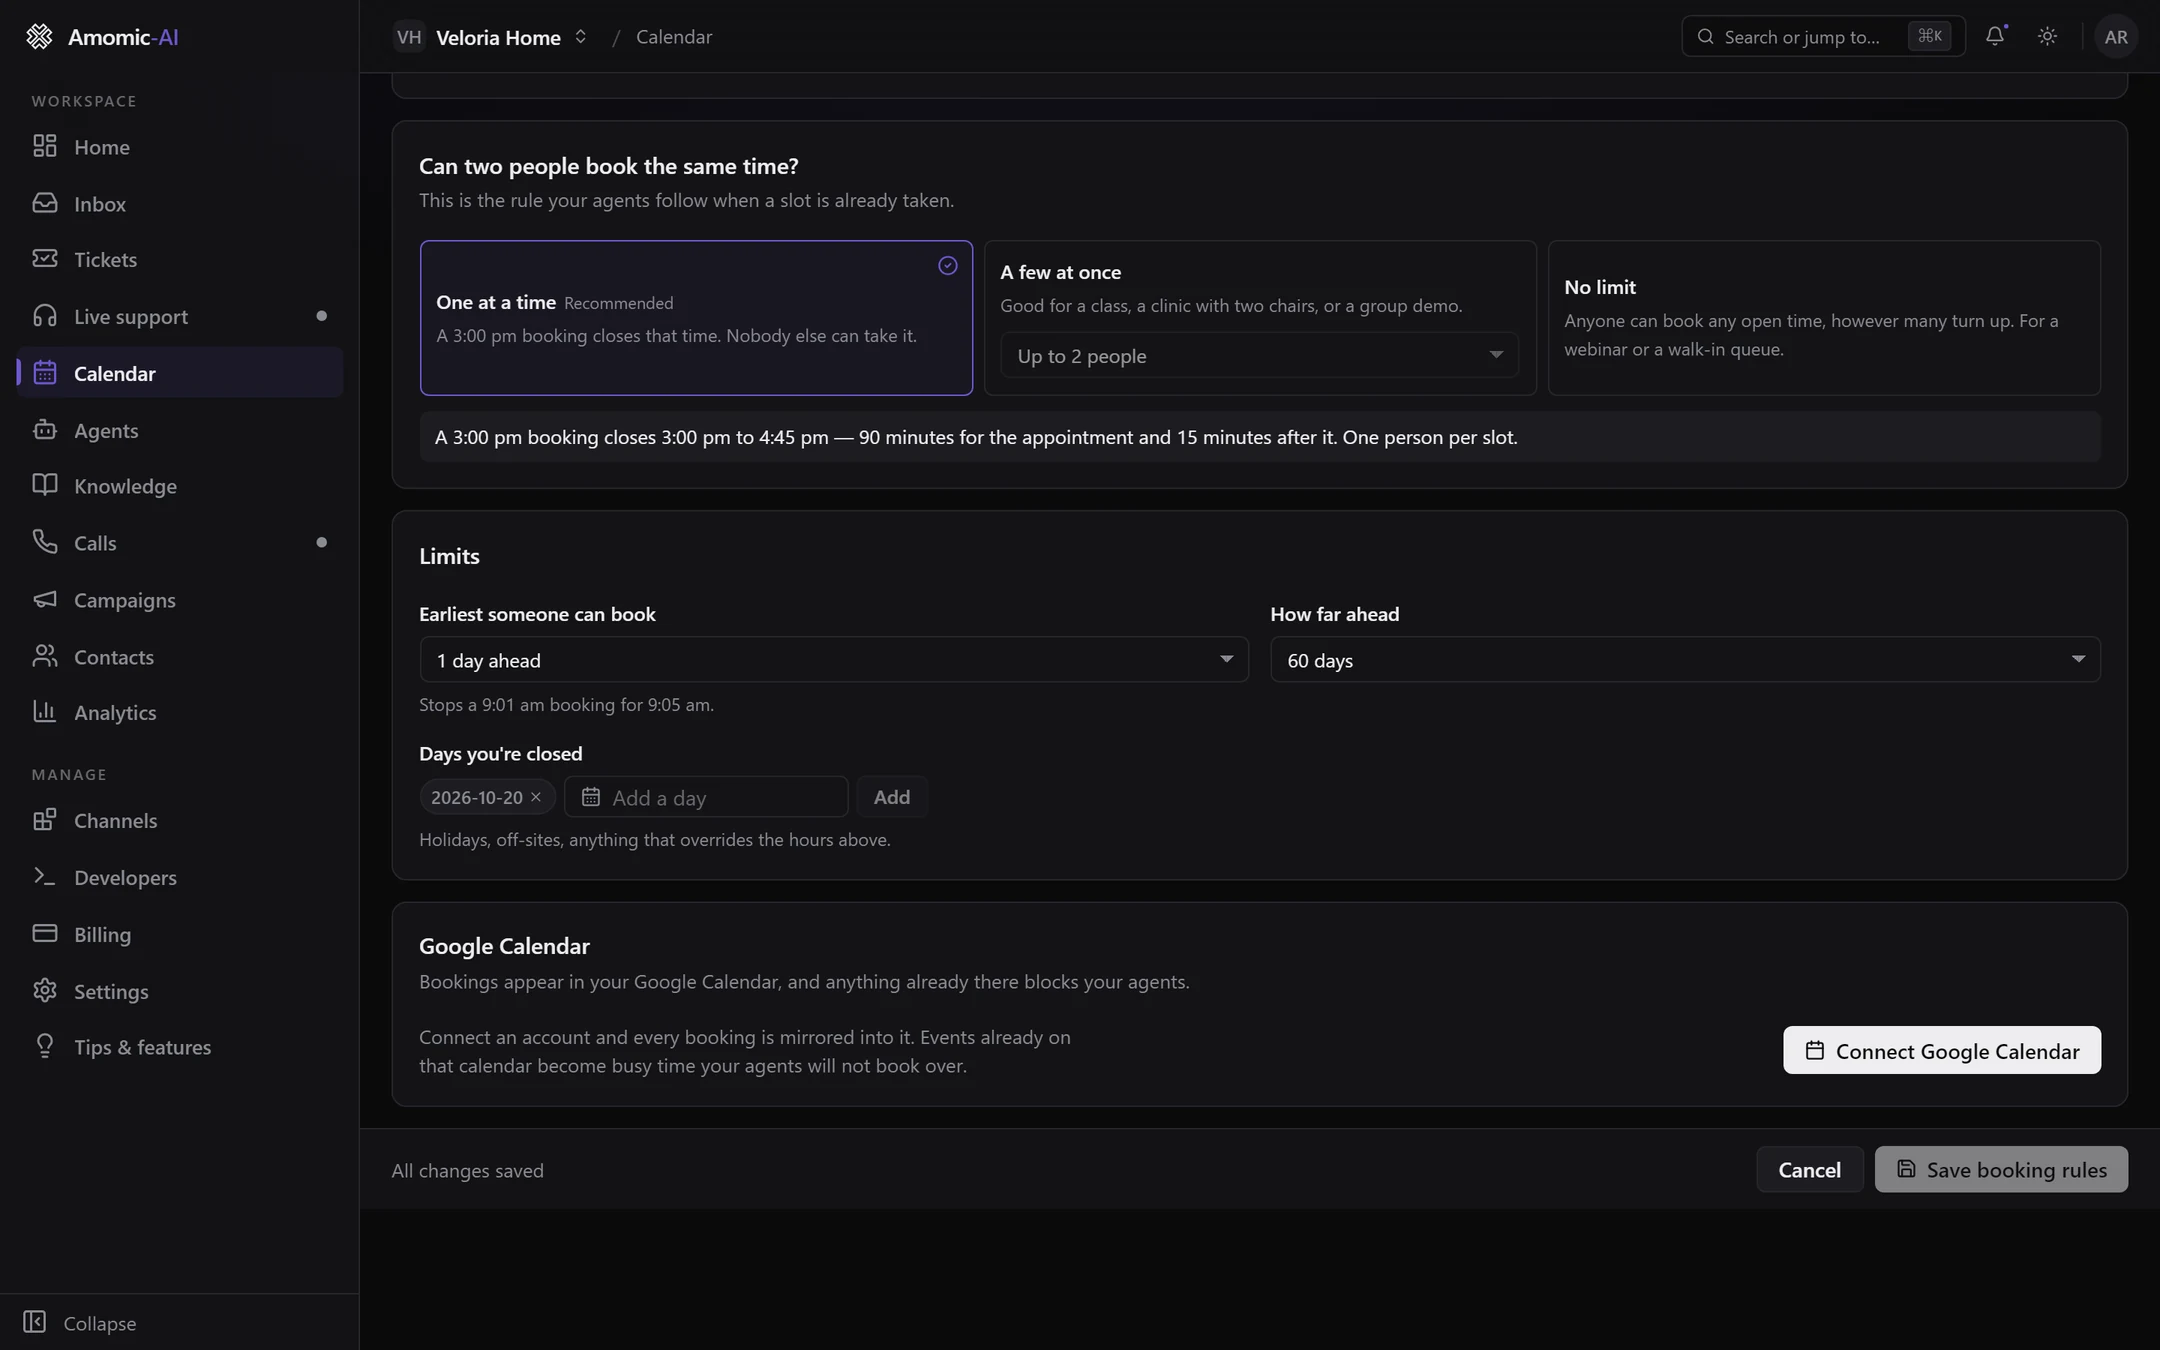
Task: Click the Campaigns megaphone icon
Action: pyautogui.click(x=44, y=599)
